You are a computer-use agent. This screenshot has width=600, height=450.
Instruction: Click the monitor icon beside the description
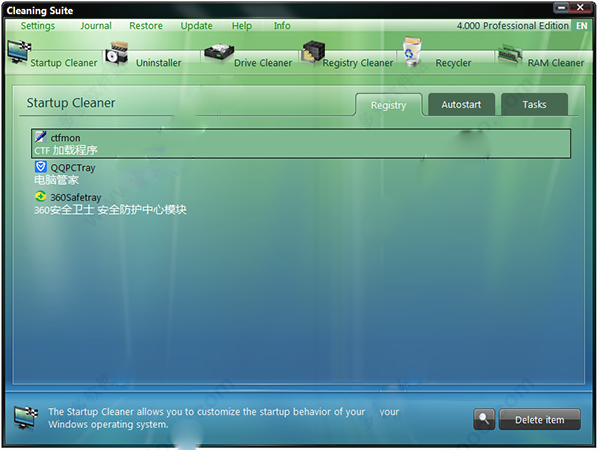coord(26,417)
